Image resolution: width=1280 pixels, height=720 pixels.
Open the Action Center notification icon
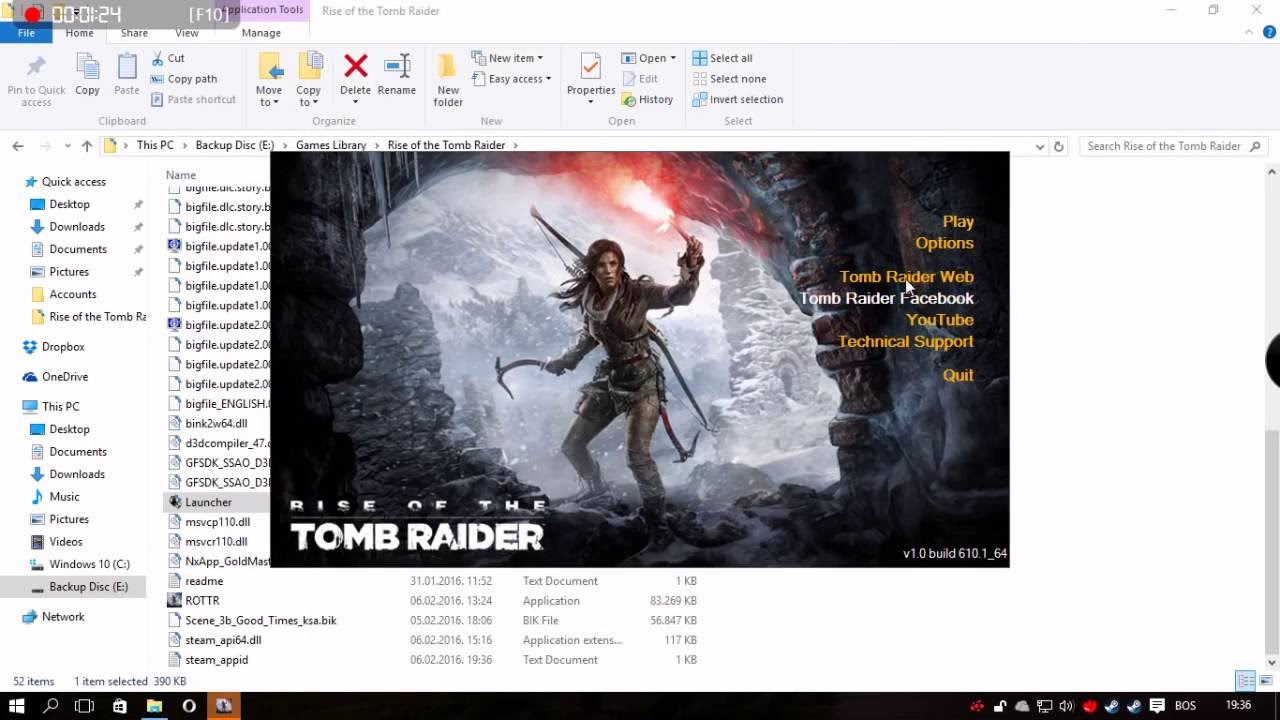(x=1157, y=706)
